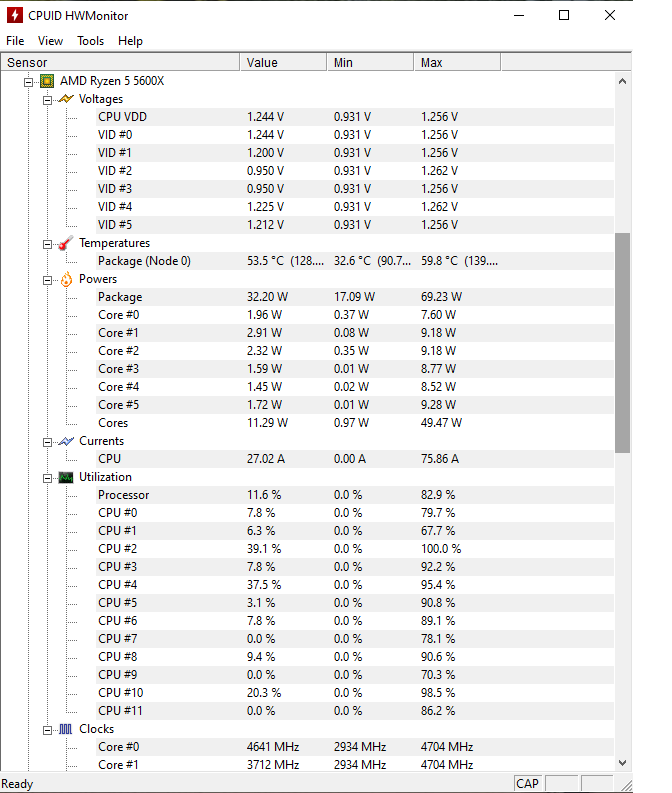The height and width of the screenshot is (793, 672).
Task: Click the scrollbar down arrow
Action: point(622,763)
